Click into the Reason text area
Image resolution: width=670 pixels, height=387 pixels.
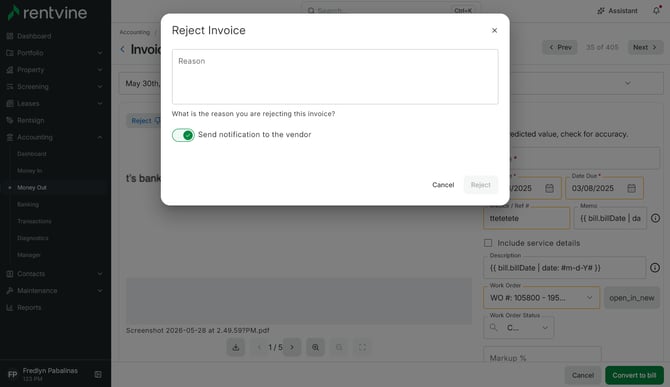pos(335,77)
